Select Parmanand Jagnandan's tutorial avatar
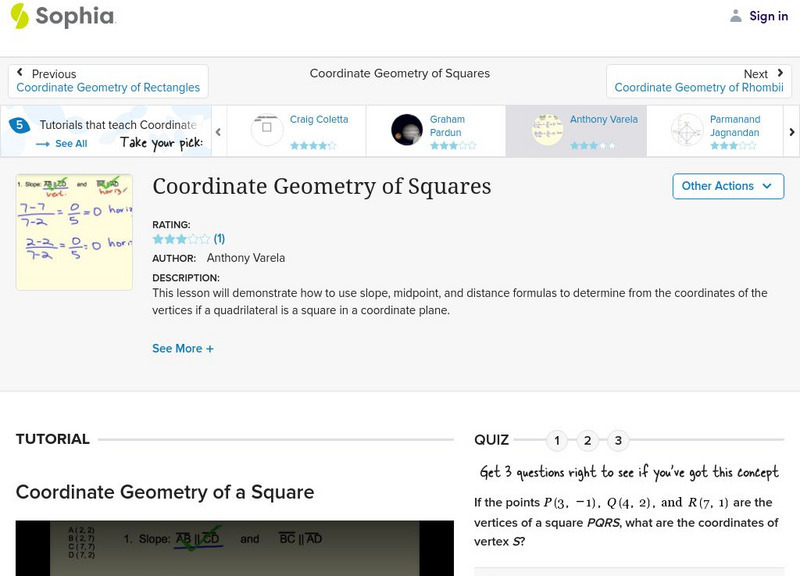 687,130
